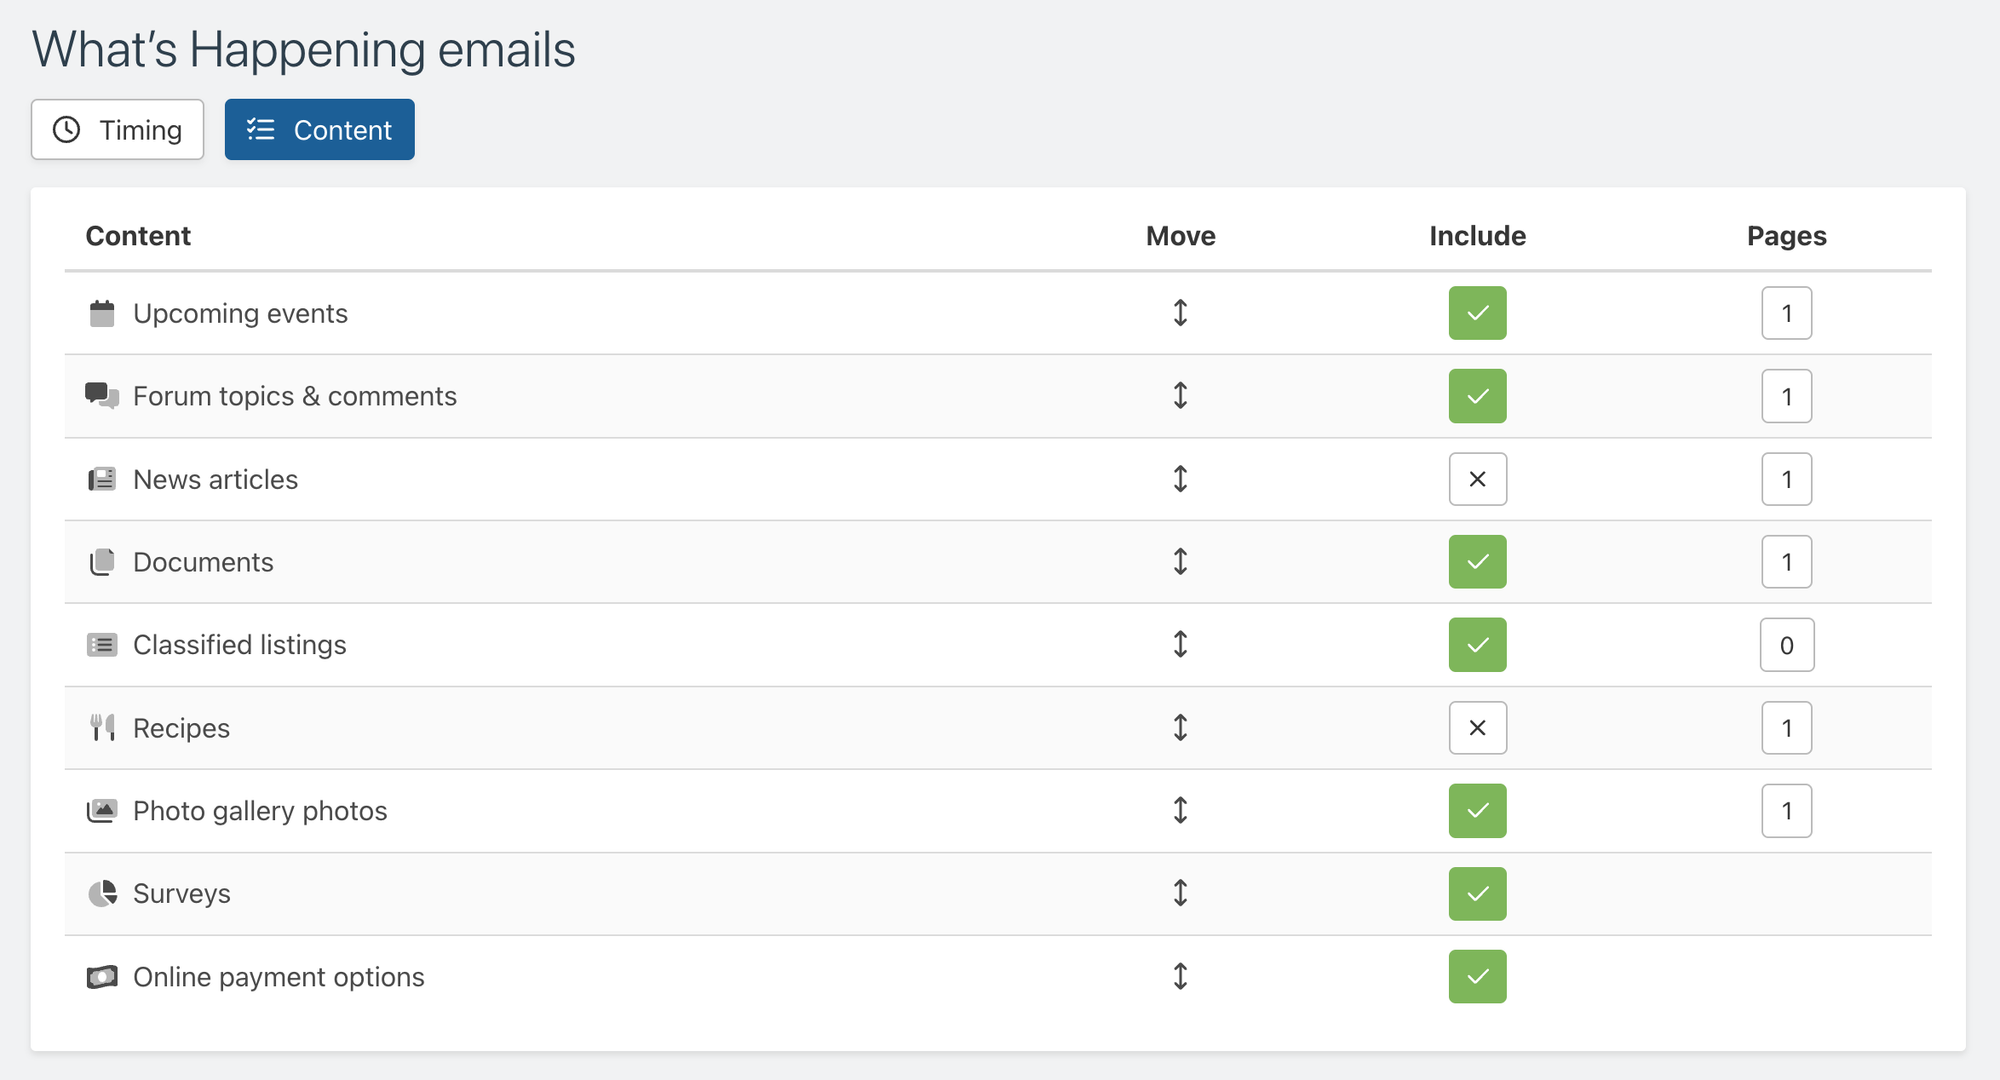Click the move arrow for Documents row

pos(1180,561)
